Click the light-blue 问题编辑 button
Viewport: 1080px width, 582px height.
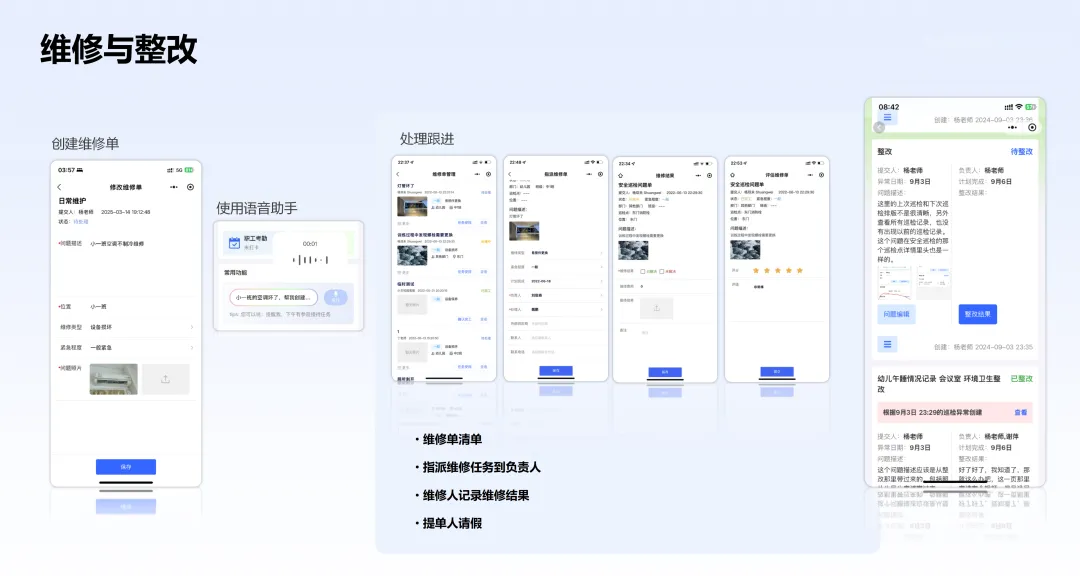[896, 314]
